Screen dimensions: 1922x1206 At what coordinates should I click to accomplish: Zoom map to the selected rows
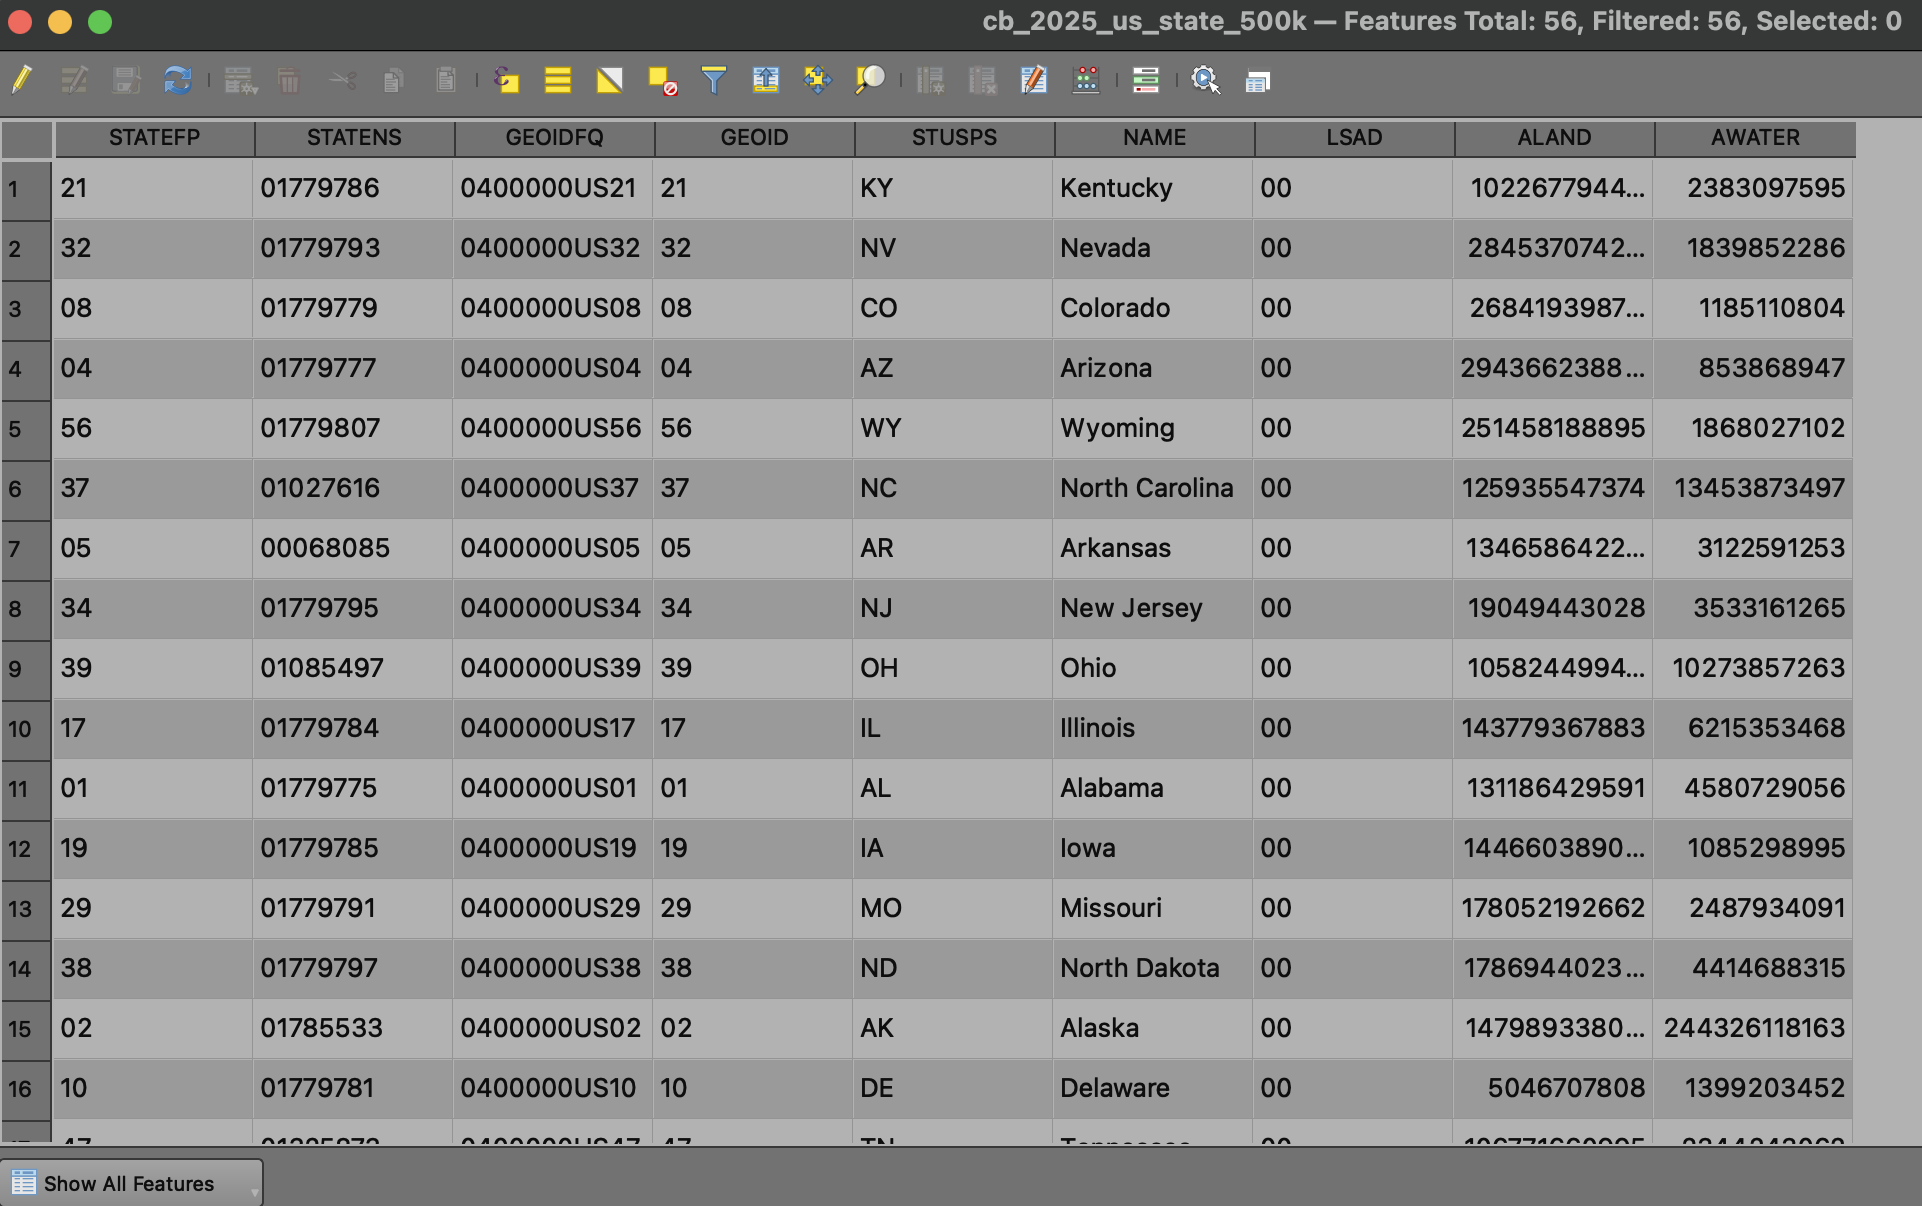[x=870, y=80]
